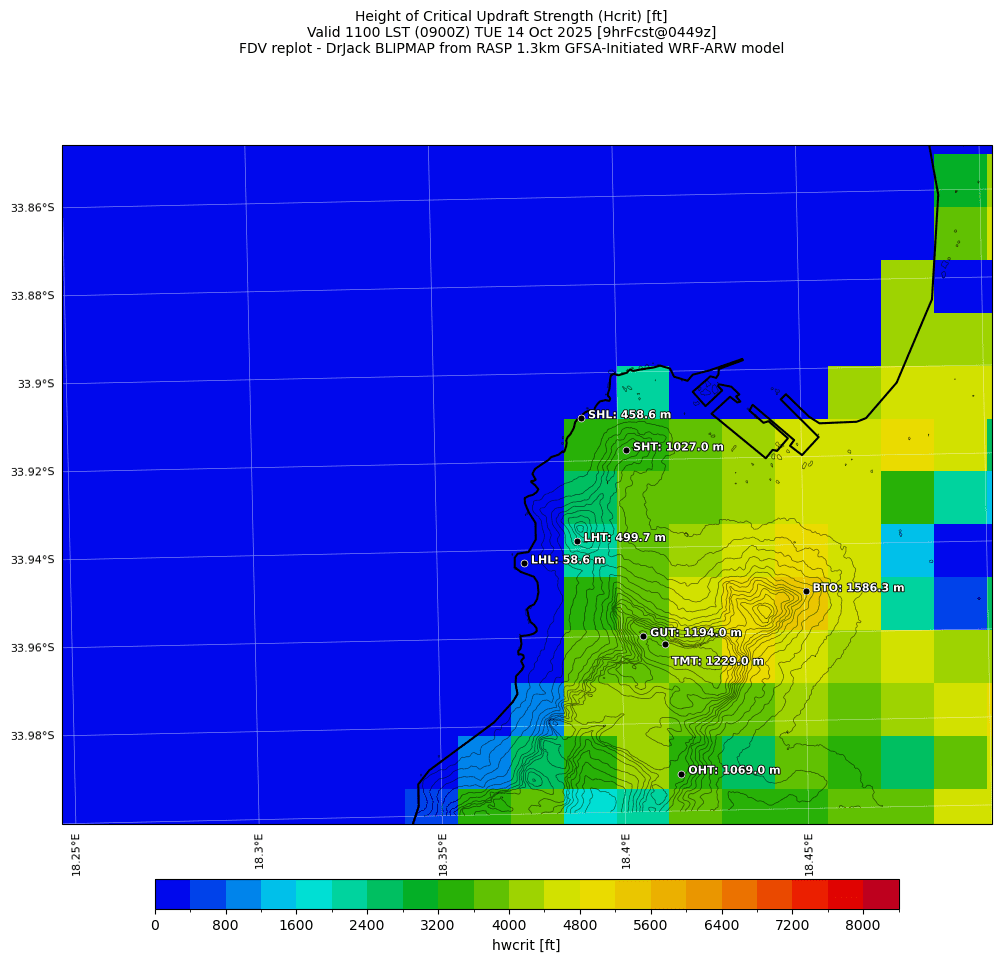This screenshot has width=1001, height=962.
Task: Click the 'BTO: 1586.3 m' label
Action: click(858, 588)
